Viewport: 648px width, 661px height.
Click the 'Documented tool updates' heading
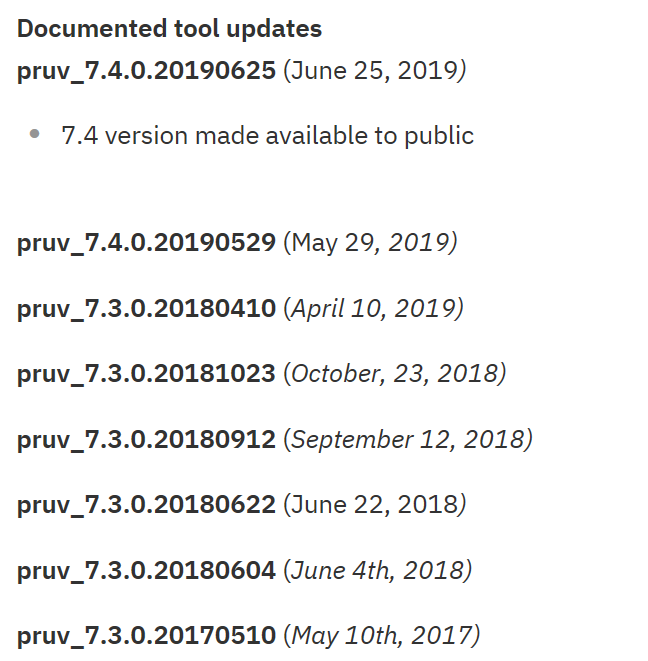point(169,29)
